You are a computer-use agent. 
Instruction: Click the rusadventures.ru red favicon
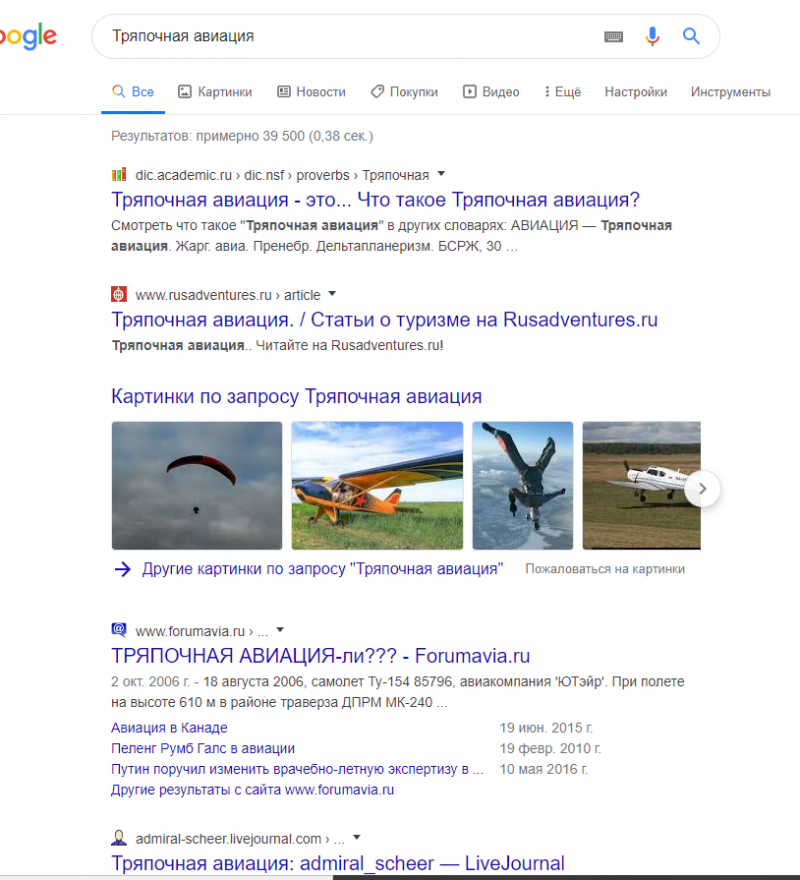point(118,294)
